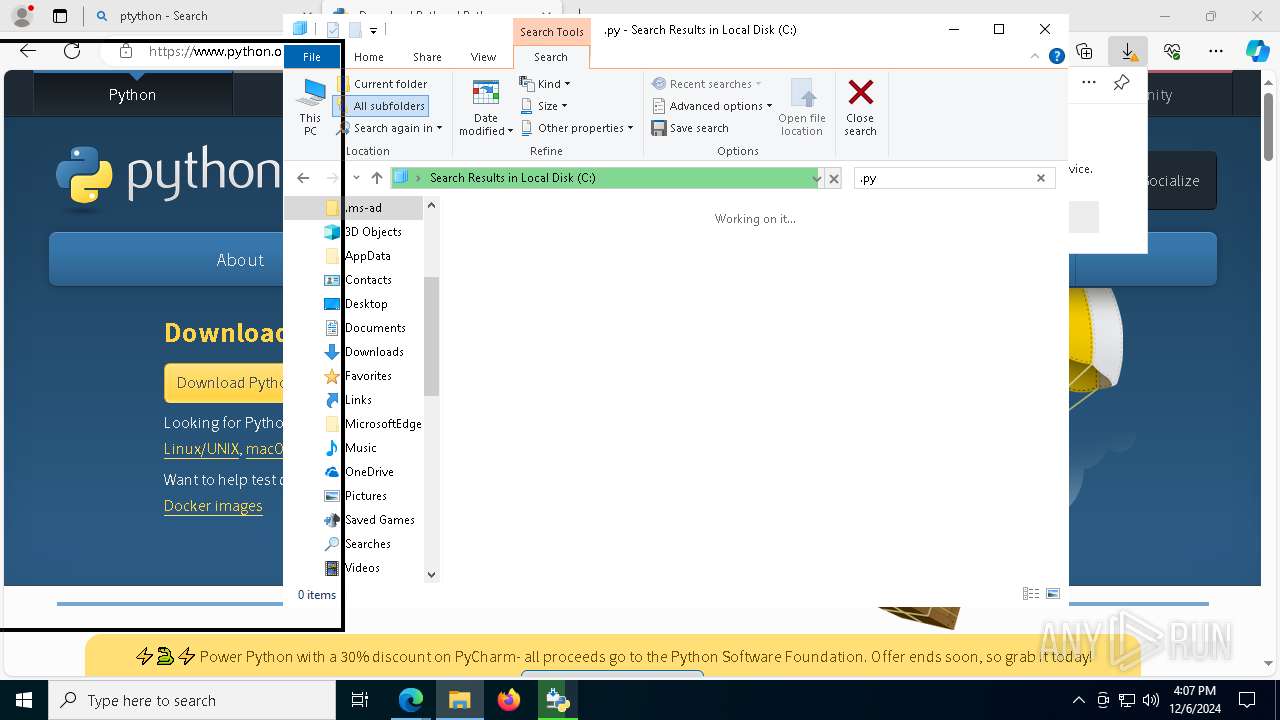This screenshot has height=720, width=1280.
Task: Select Documents in navigation pane
Action: click(375, 328)
